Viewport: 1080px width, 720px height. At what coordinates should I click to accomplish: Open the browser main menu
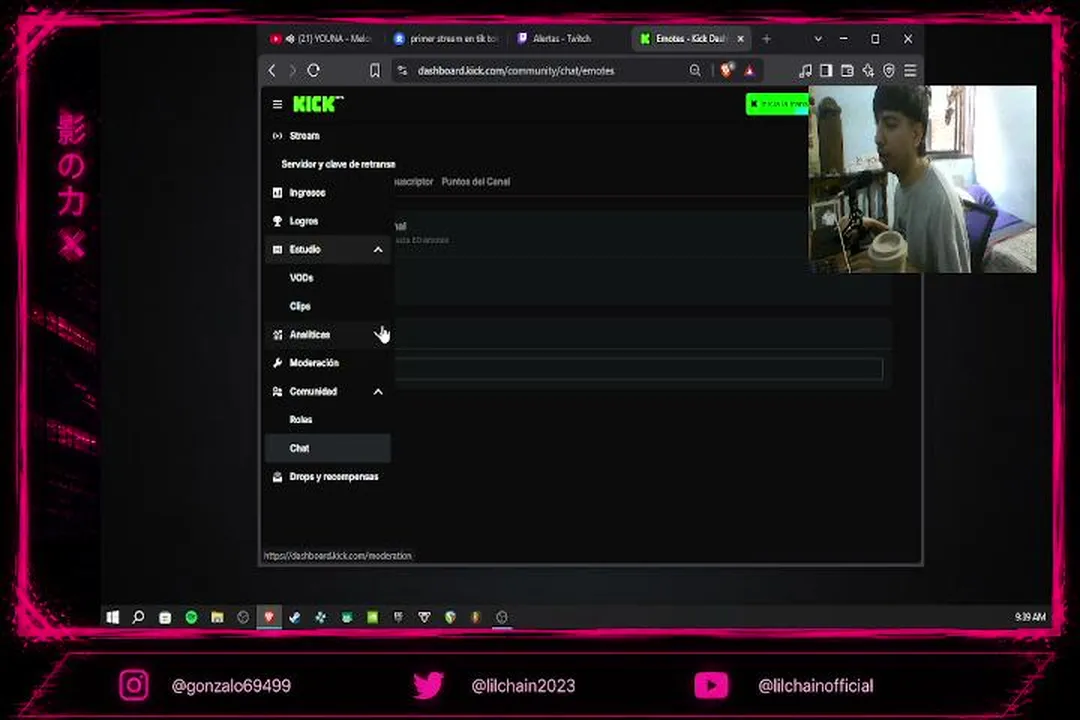click(910, 70)
